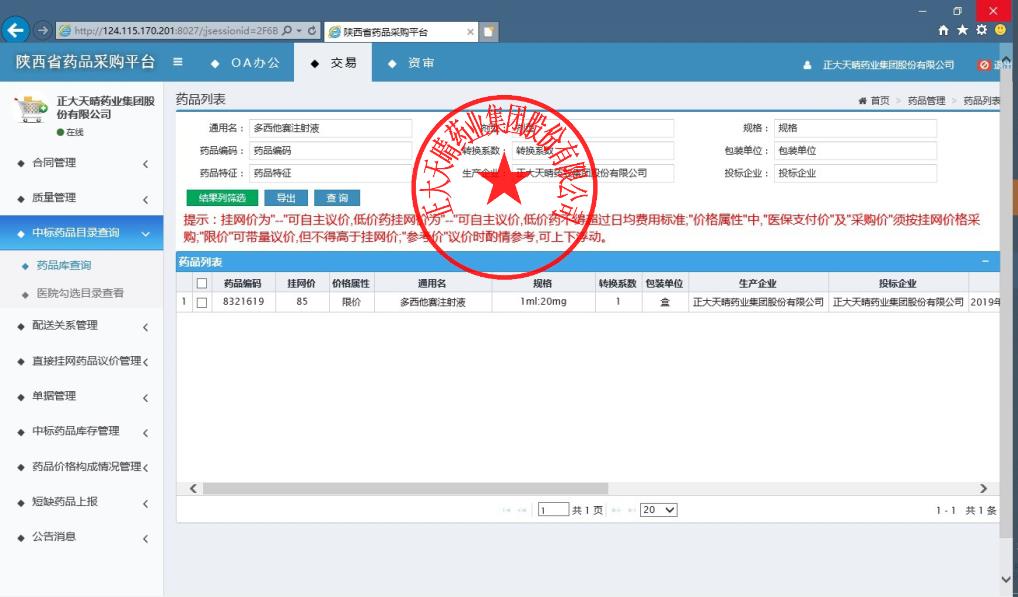Click horizontal scrollbar left arrow
Viewport: 1018px width, 597px height.
(x=193, y=488)
